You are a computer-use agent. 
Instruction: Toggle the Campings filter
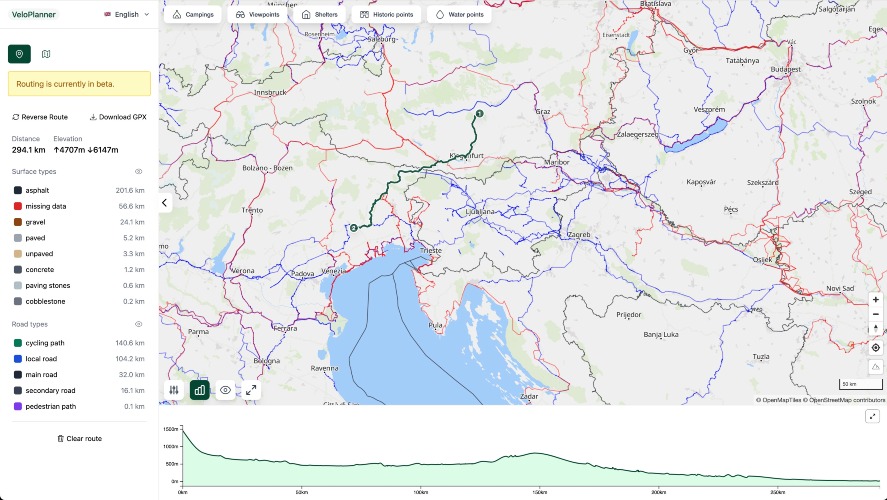(x=193, y=15)
